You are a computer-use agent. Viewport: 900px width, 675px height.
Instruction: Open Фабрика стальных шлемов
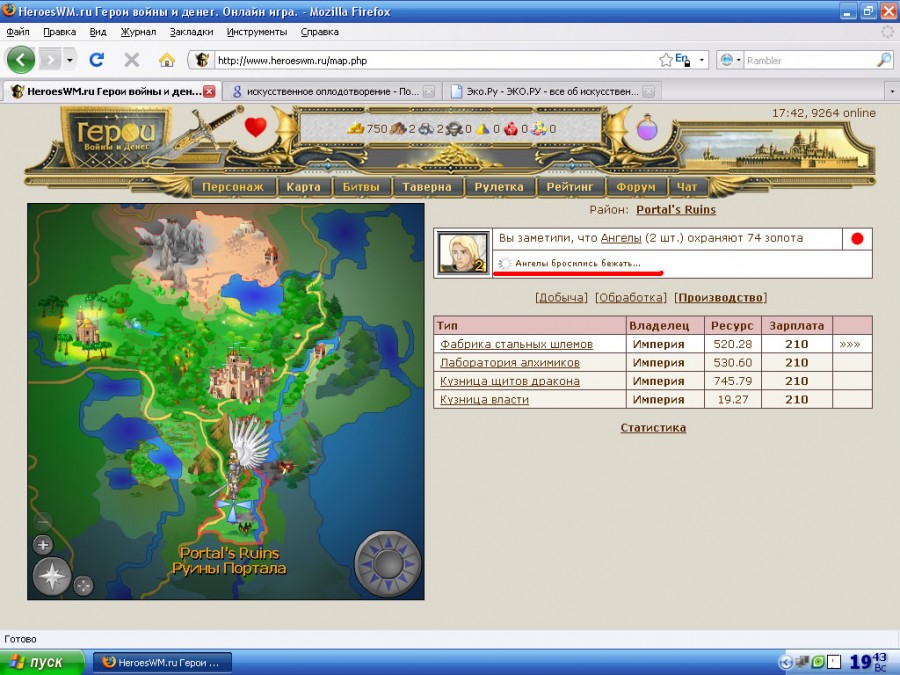click(x=517, y=344)
